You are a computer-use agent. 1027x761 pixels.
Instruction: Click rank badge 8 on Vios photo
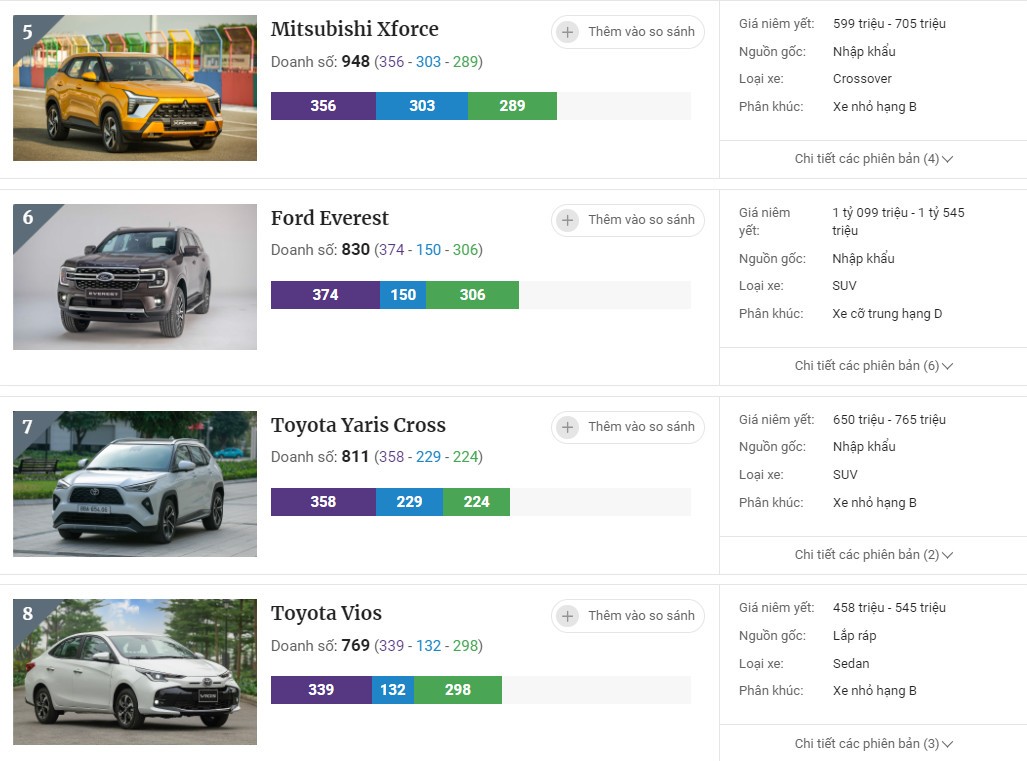pos(28,614)
